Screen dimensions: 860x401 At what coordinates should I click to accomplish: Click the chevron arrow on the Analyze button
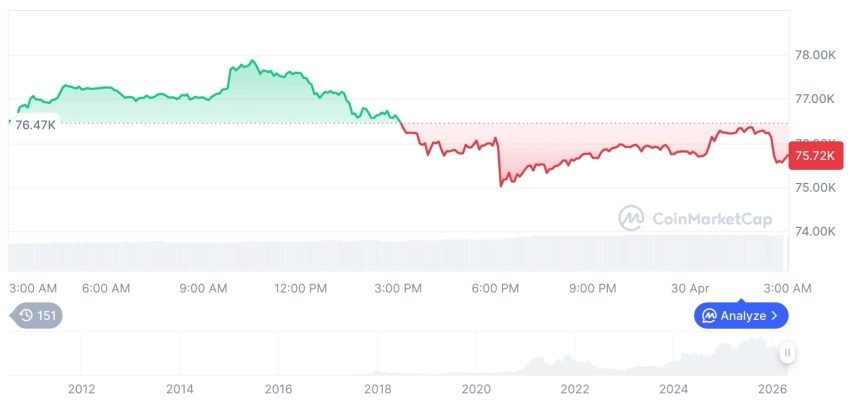(774, 316)
